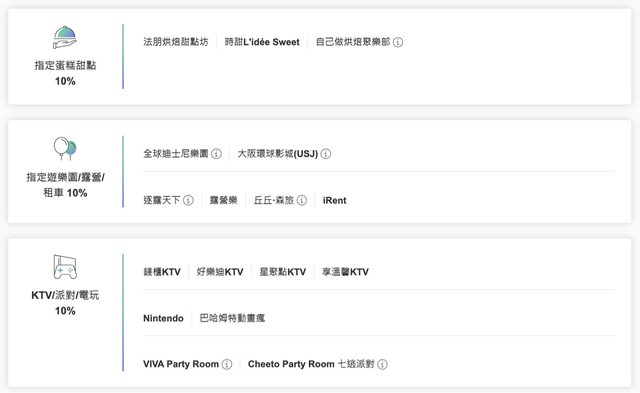Screen dimensions: 640x393
Task: Open info icon for 大阪環球影城(USJ)
Action: 326,154
